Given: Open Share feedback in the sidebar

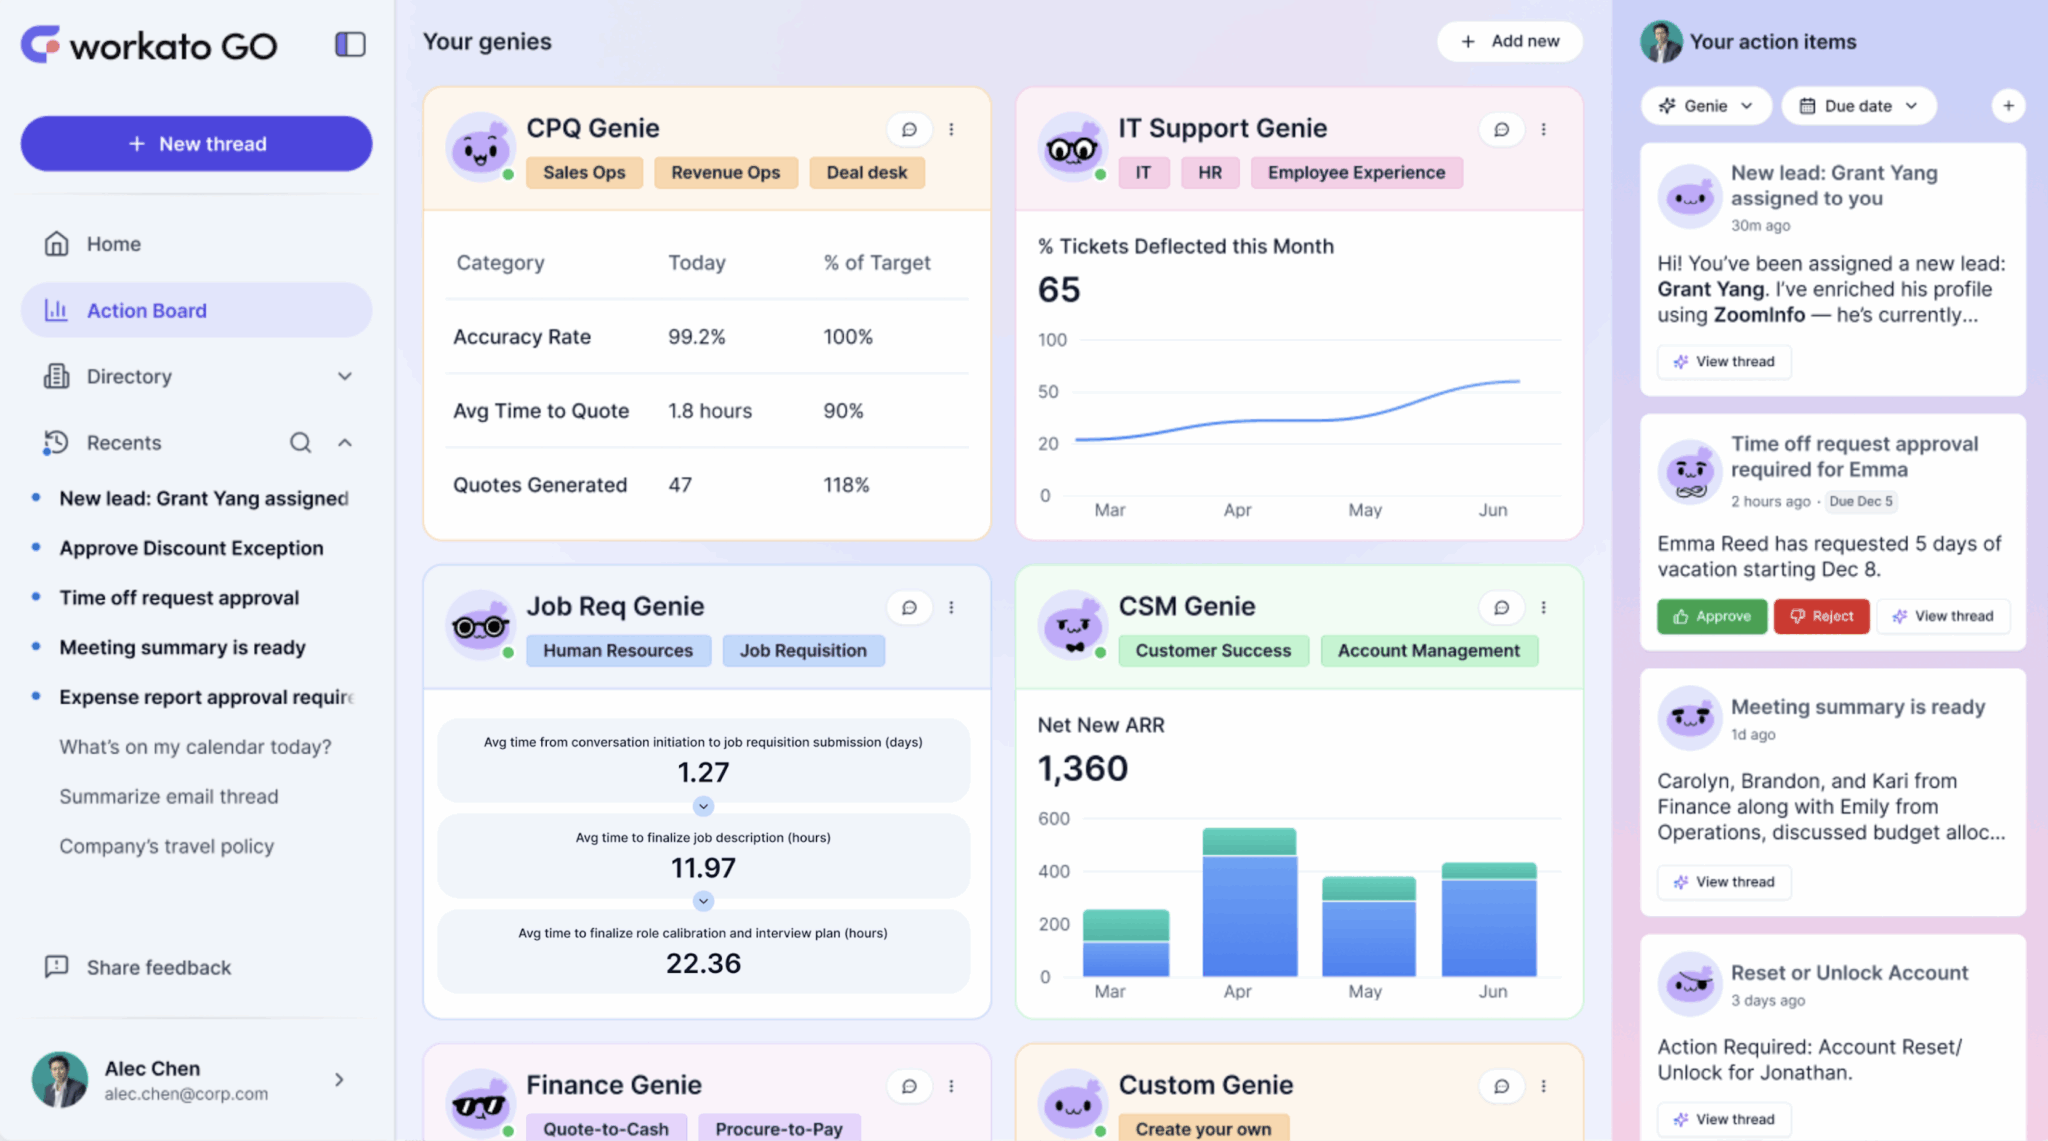Looking at the screenshot, I should coord(138,967).
